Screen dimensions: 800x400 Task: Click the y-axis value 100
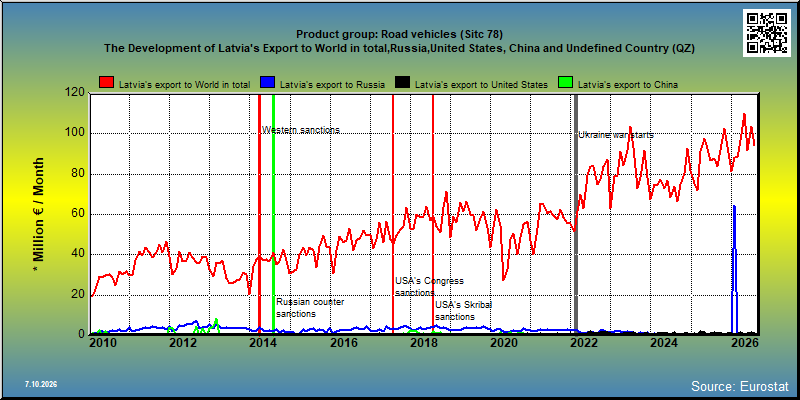76,133
